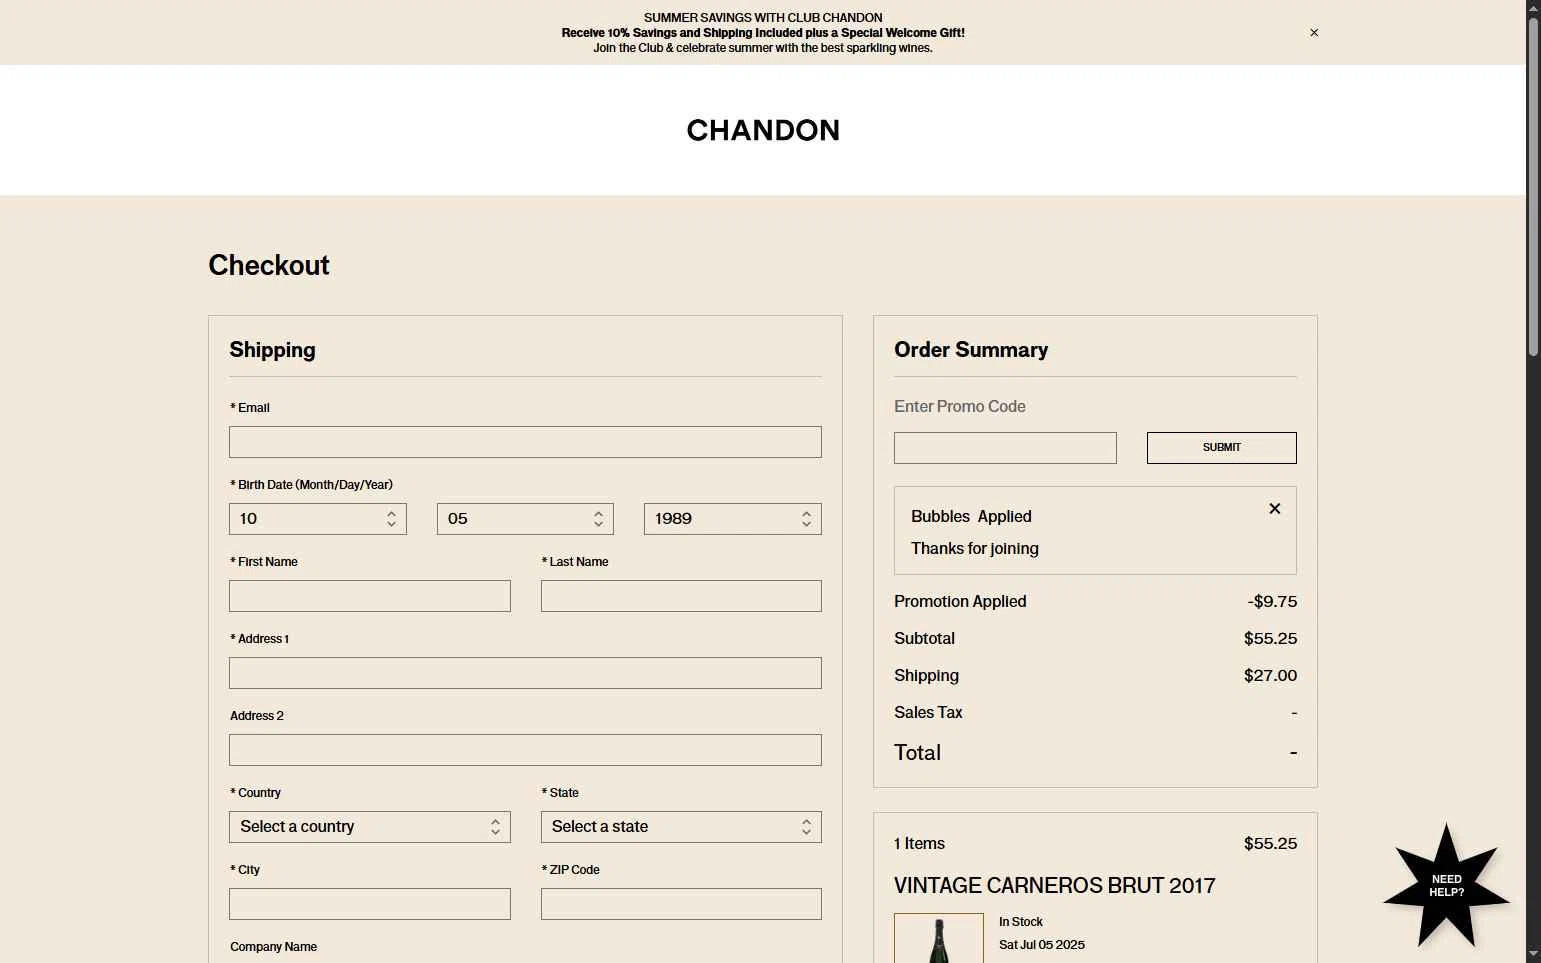Click the 1 Items label

coord(919,844)
